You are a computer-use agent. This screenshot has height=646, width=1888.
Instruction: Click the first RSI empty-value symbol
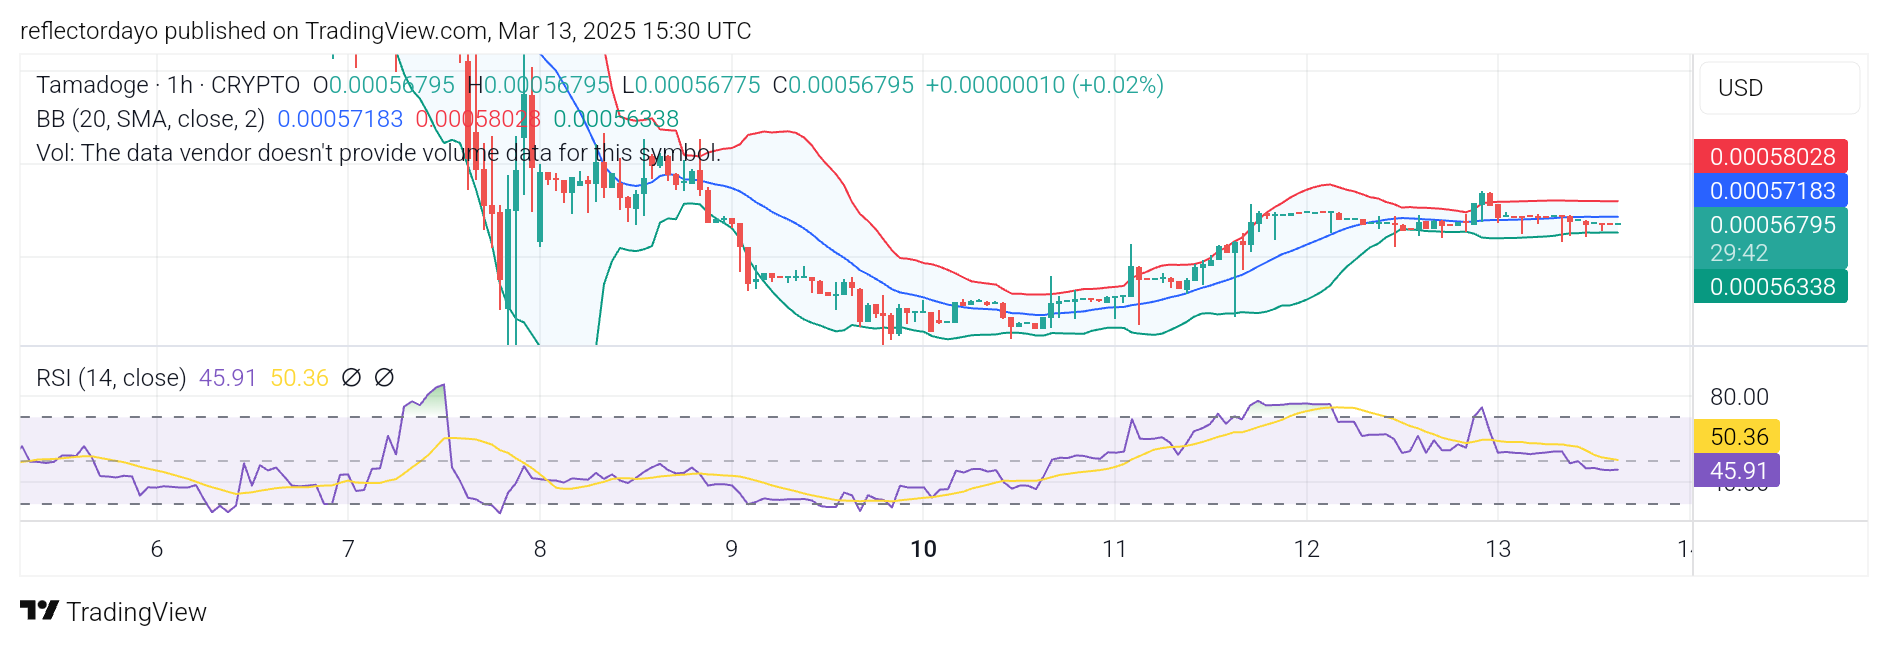pos(351,378)
